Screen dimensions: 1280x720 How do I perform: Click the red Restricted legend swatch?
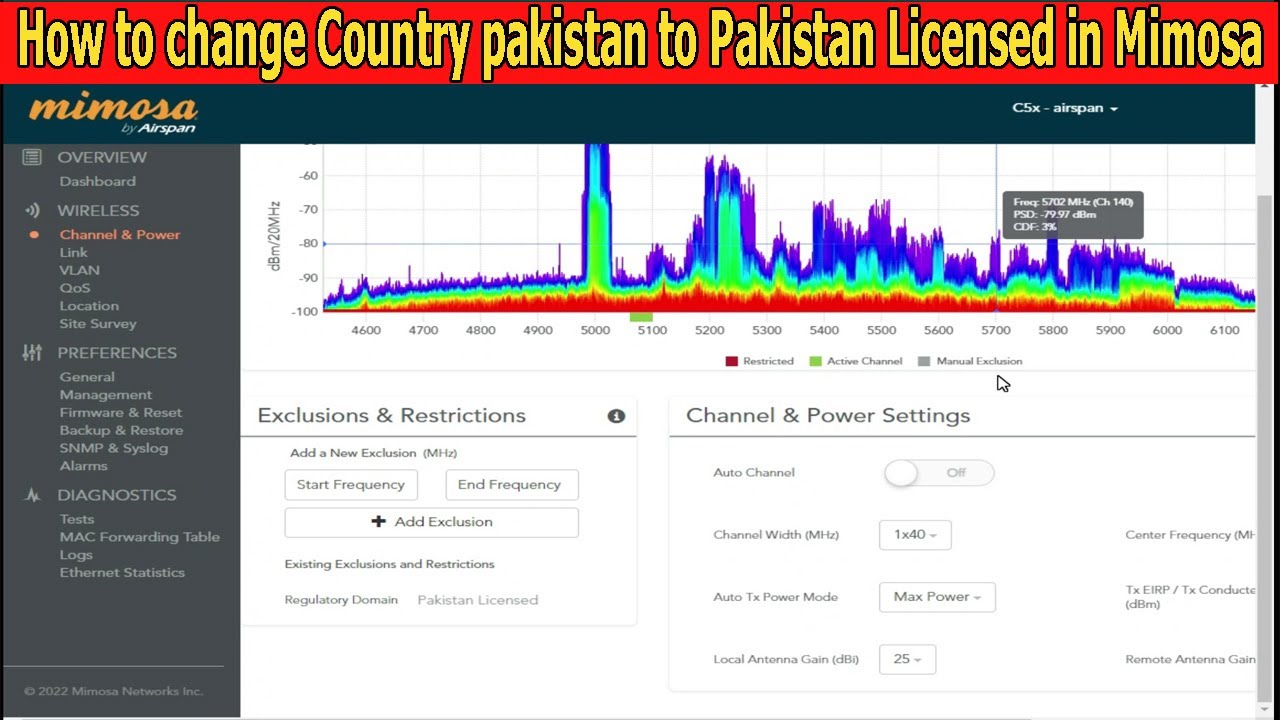(731, 362)
